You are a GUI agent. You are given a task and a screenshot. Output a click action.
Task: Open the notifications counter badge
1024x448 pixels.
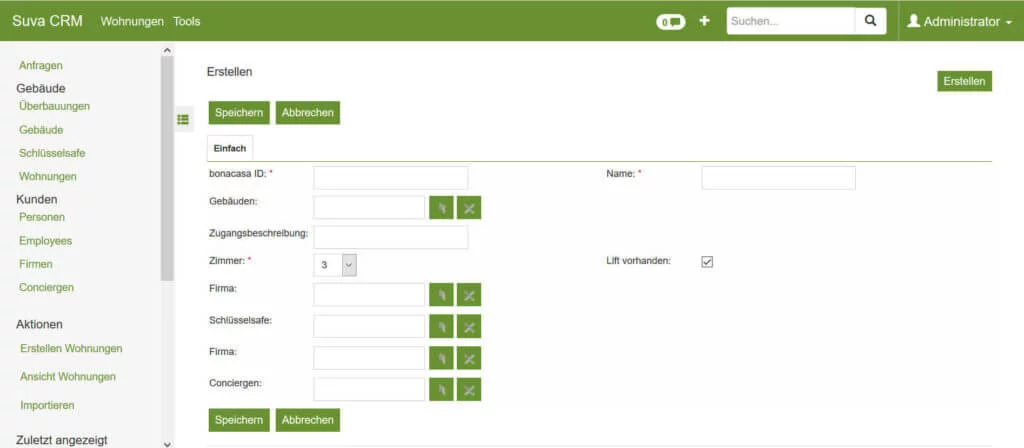[670, 21]
